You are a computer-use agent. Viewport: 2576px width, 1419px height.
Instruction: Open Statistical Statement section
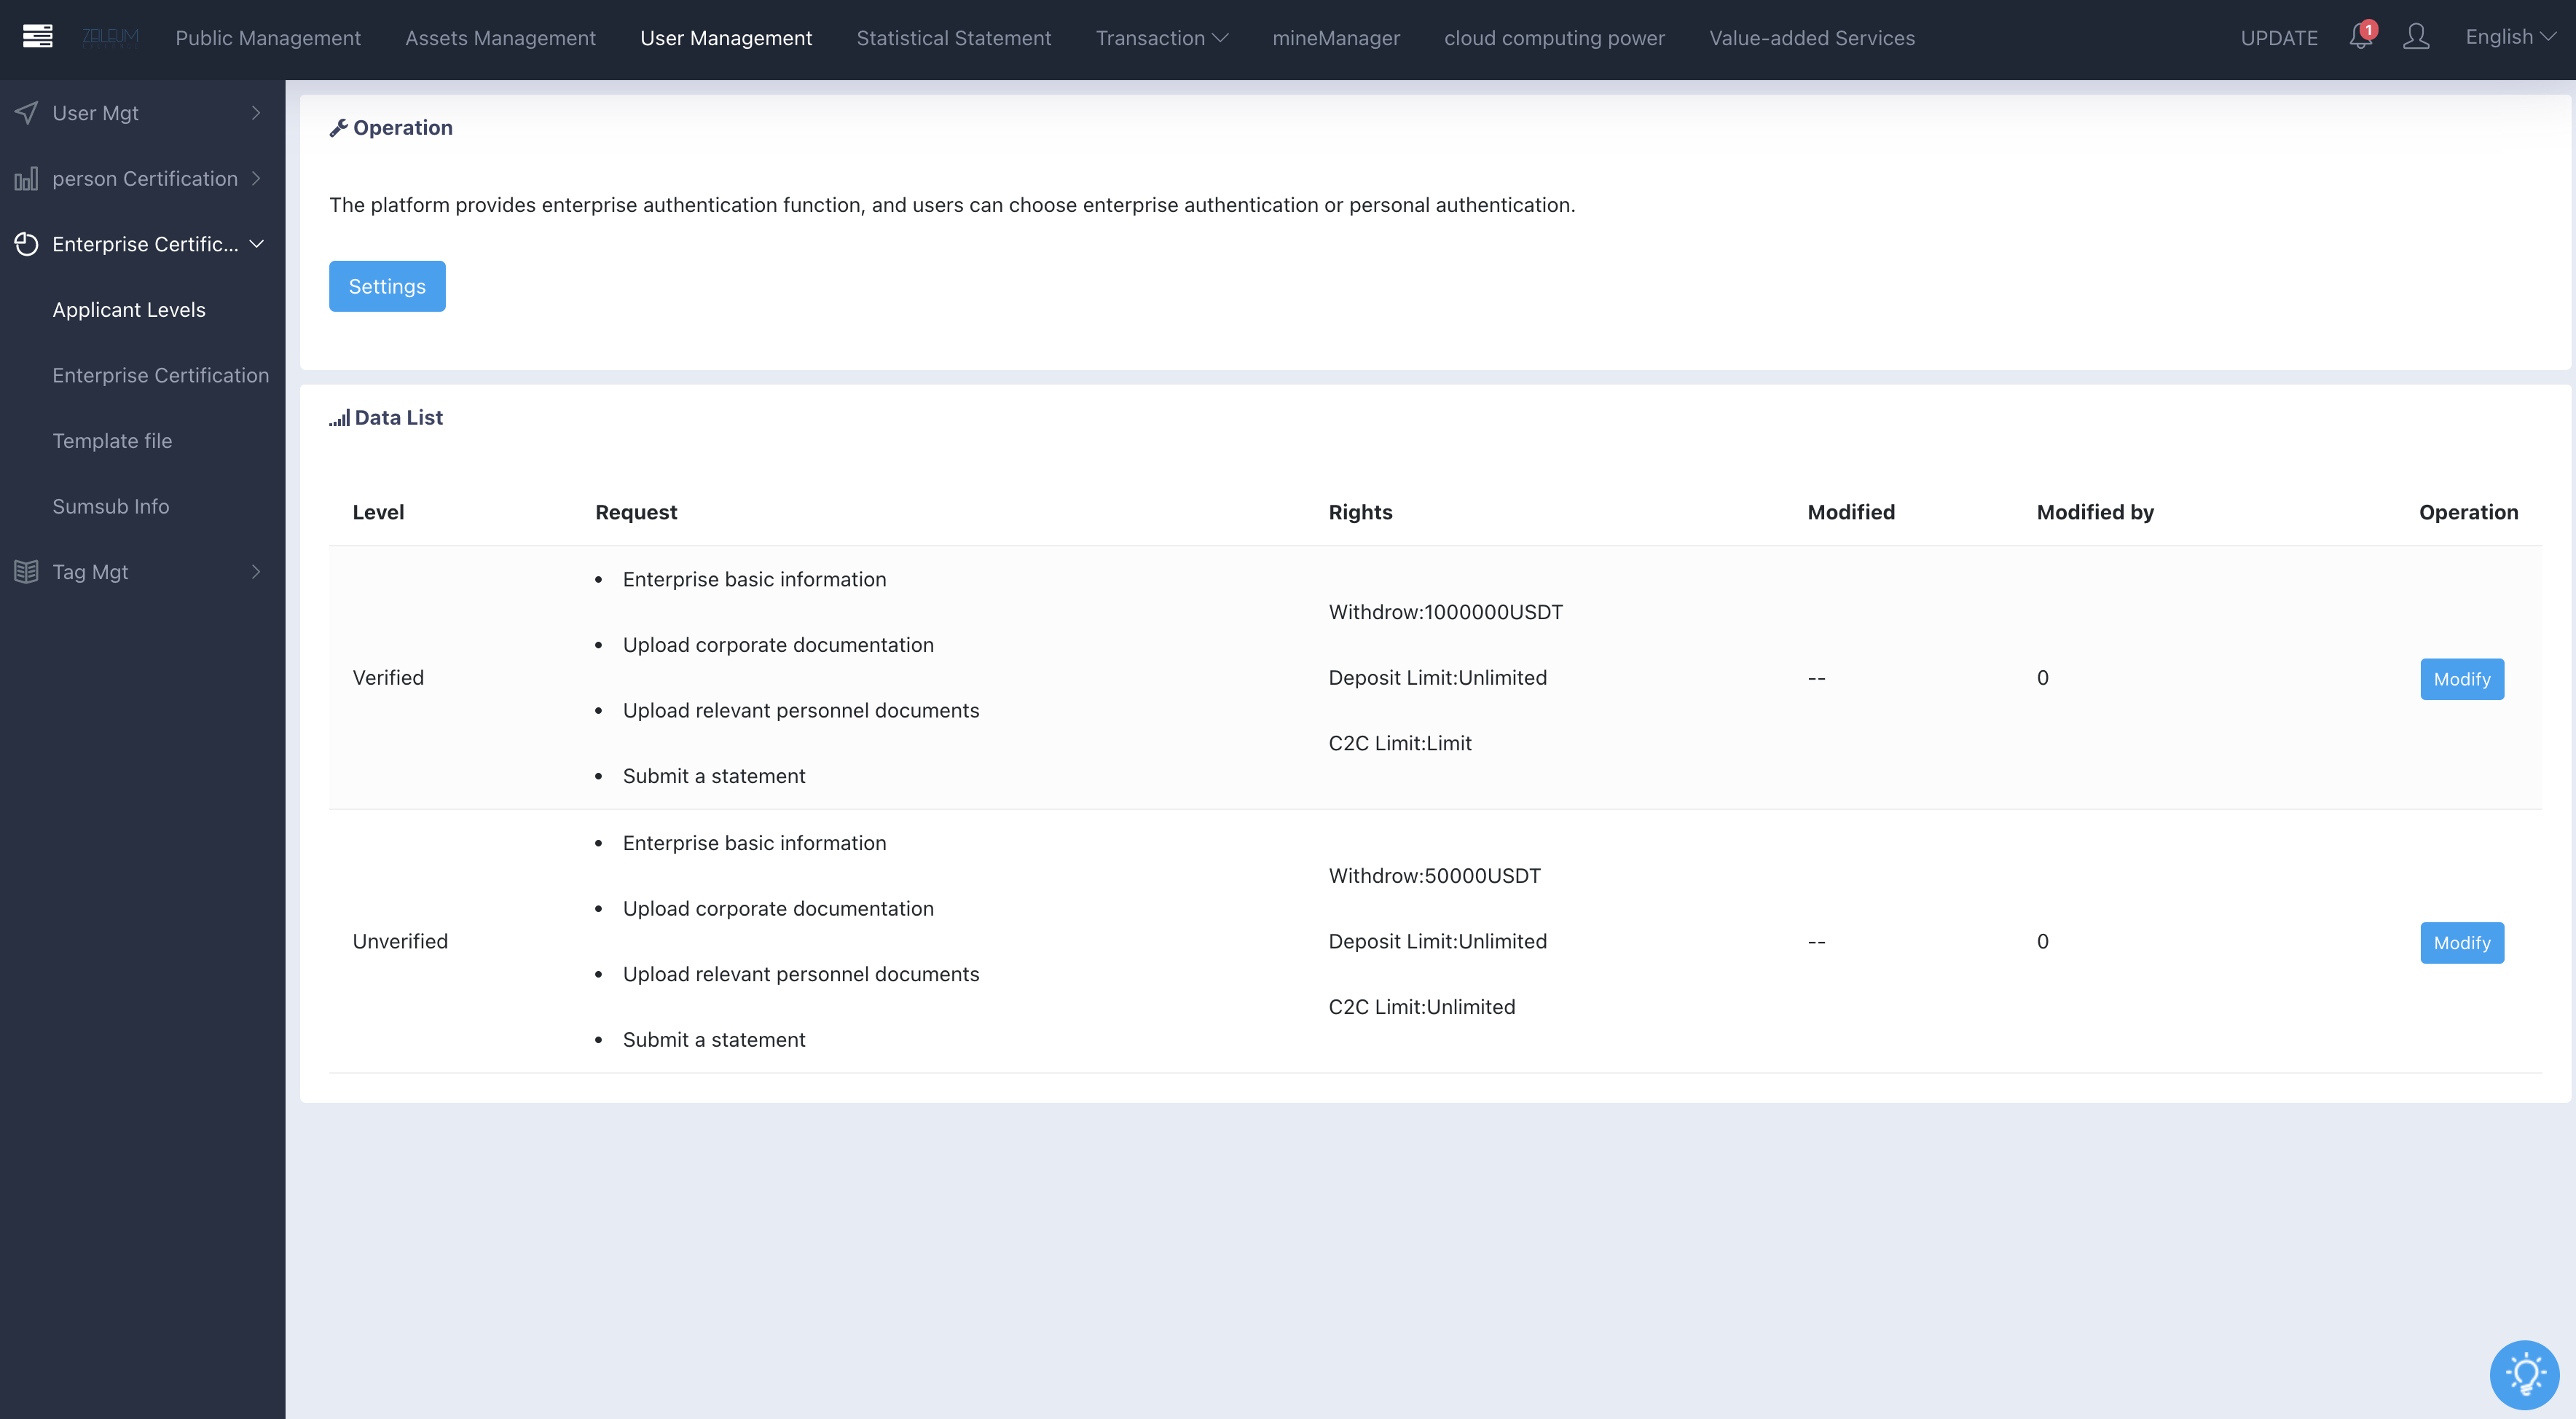pos(953,38)
